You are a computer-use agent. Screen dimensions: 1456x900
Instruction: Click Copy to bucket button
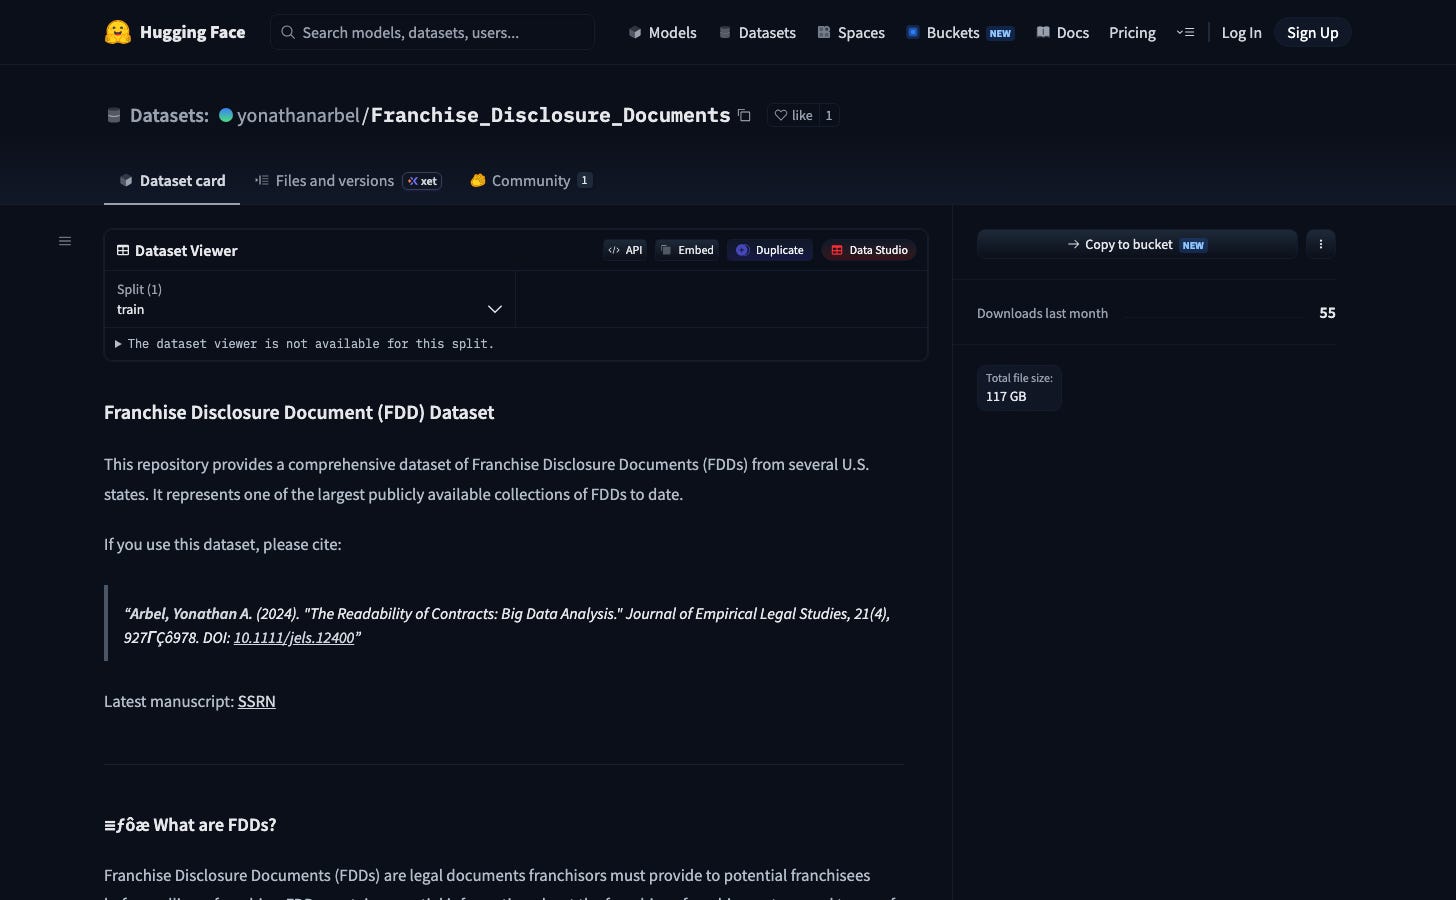(x=1137, y=244)
